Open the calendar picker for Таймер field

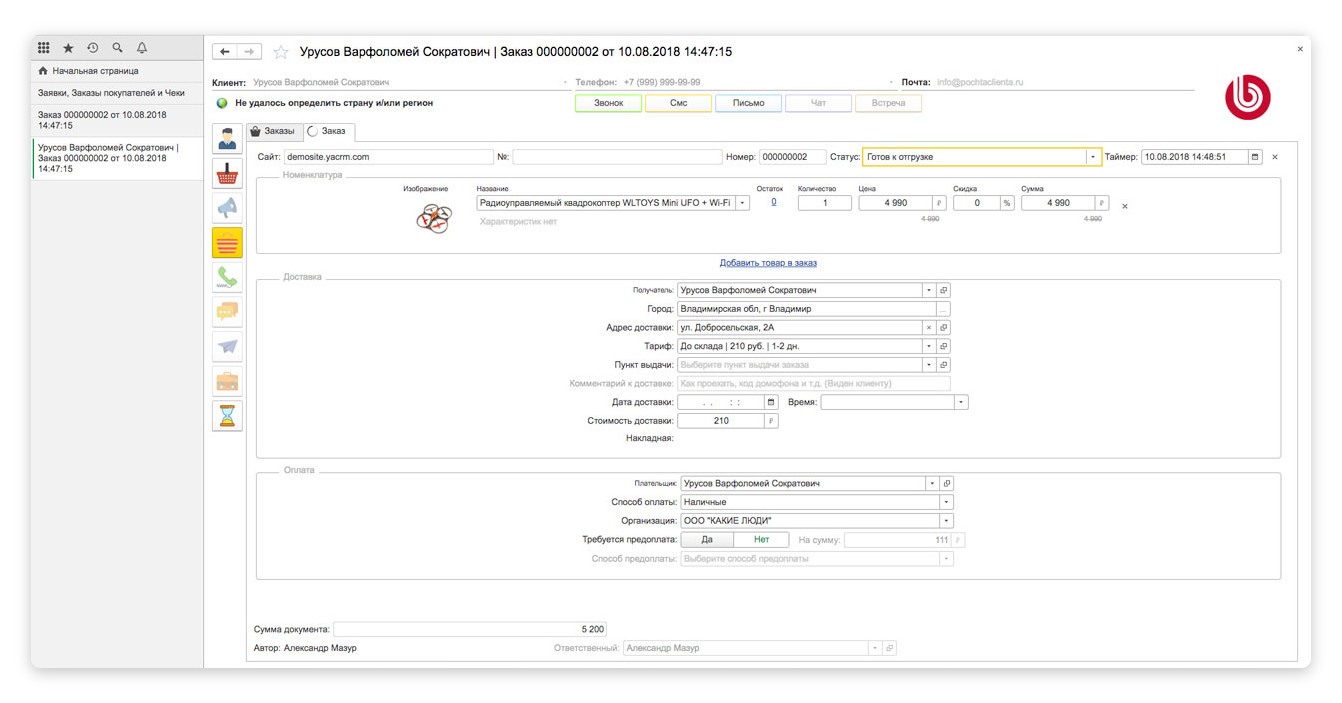click(x=1256, y=157)
